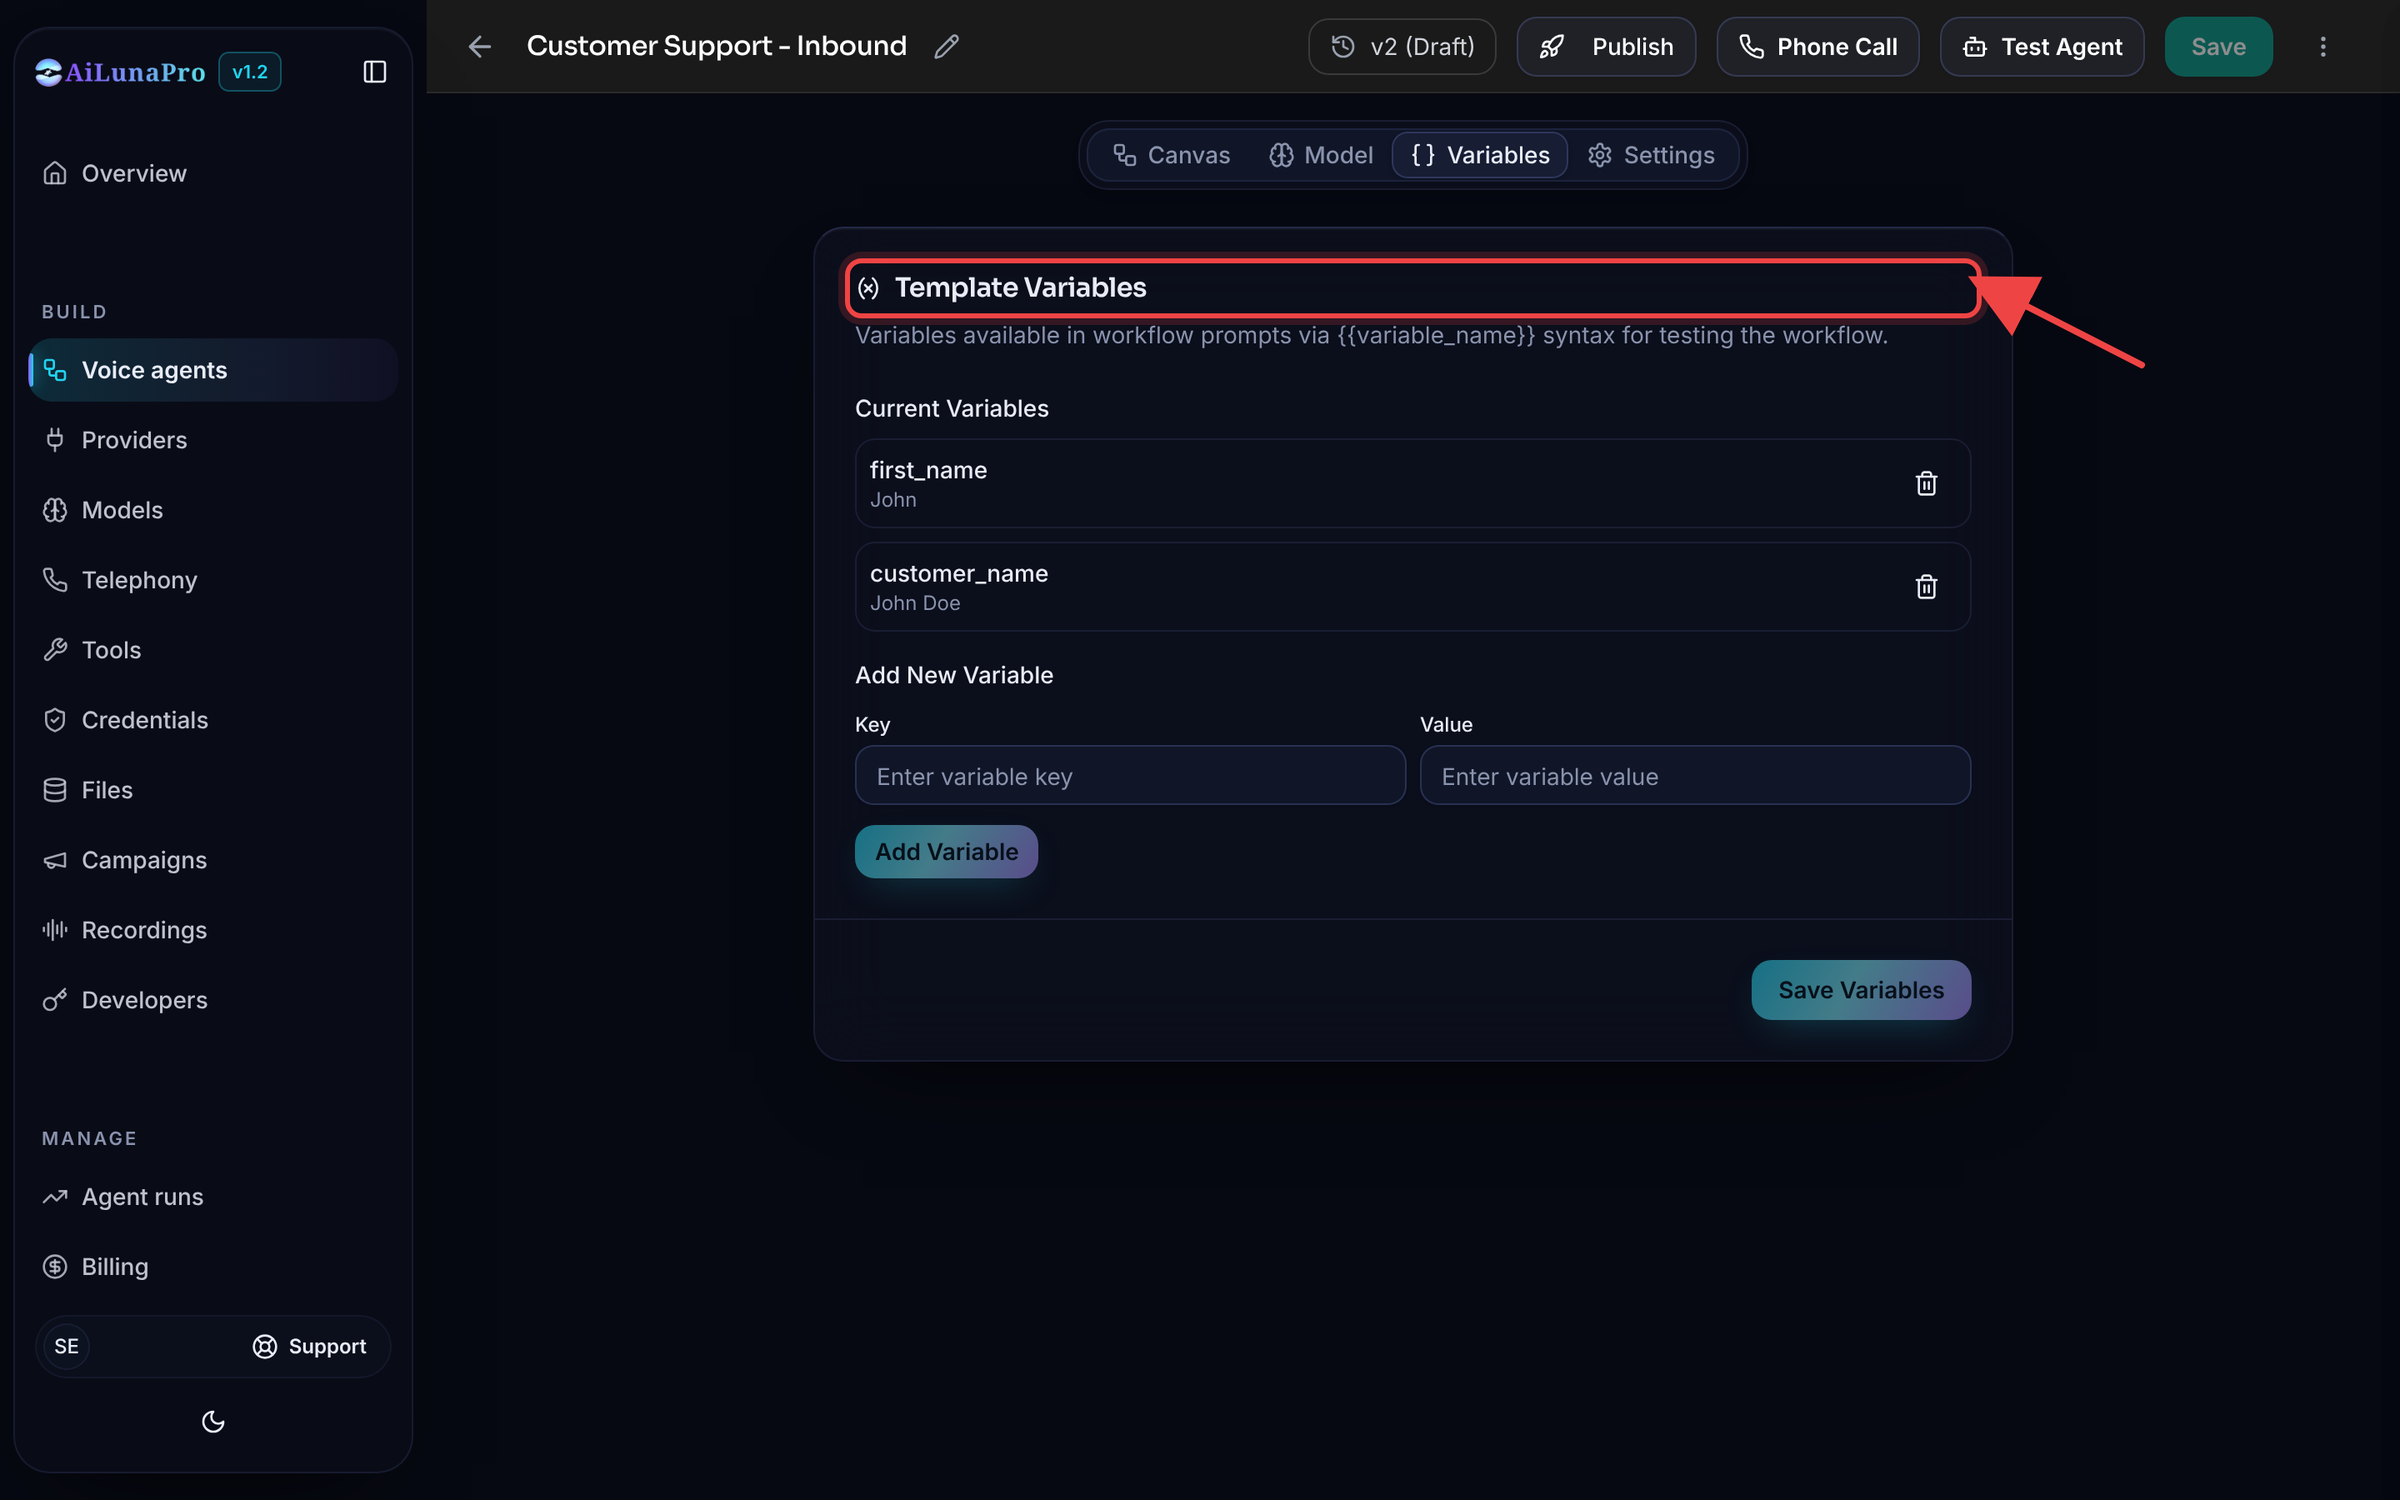The height and width of the screenshot is (1500, 2400).
Task: Click the v1.2 version badge
Action: tap(250, 72)
